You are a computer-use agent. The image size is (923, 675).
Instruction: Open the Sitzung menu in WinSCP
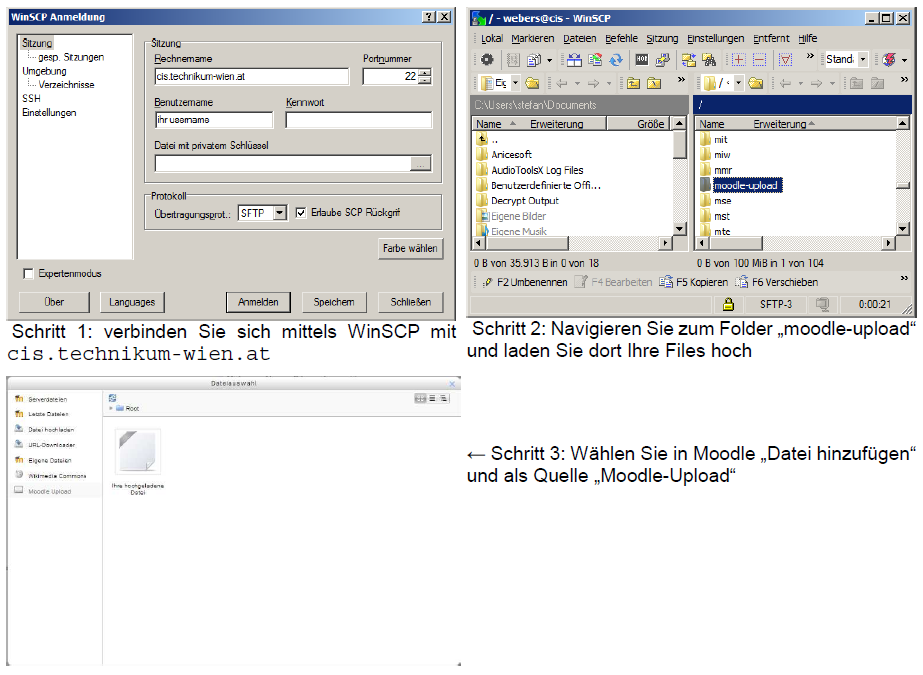point(661,38)
